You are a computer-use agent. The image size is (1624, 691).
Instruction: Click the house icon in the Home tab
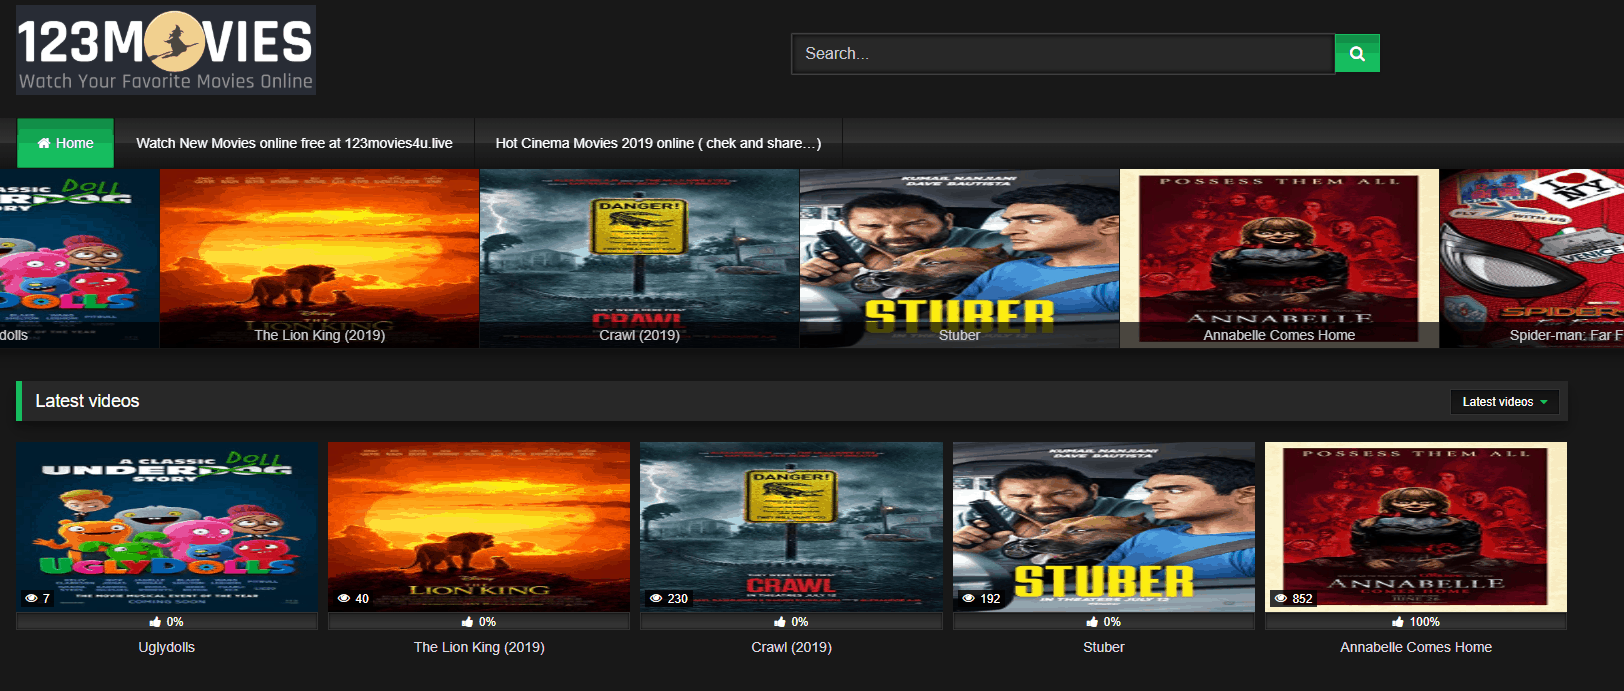pyautogui.click(x=44, y=143)
